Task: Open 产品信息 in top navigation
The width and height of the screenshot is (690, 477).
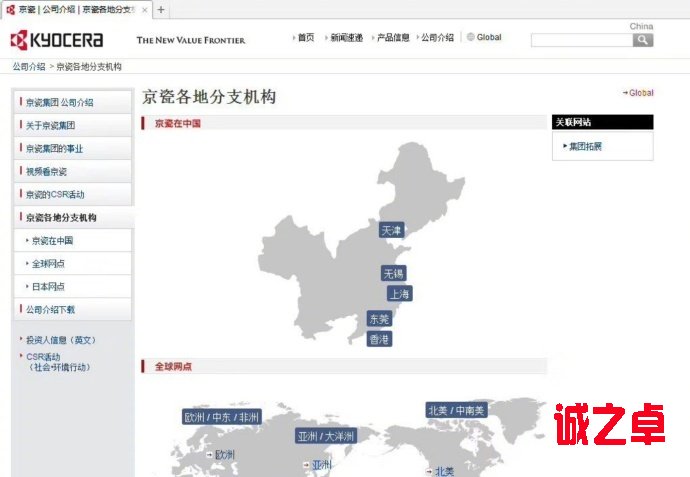Action: pyautogui.click(x=393, y=37)
